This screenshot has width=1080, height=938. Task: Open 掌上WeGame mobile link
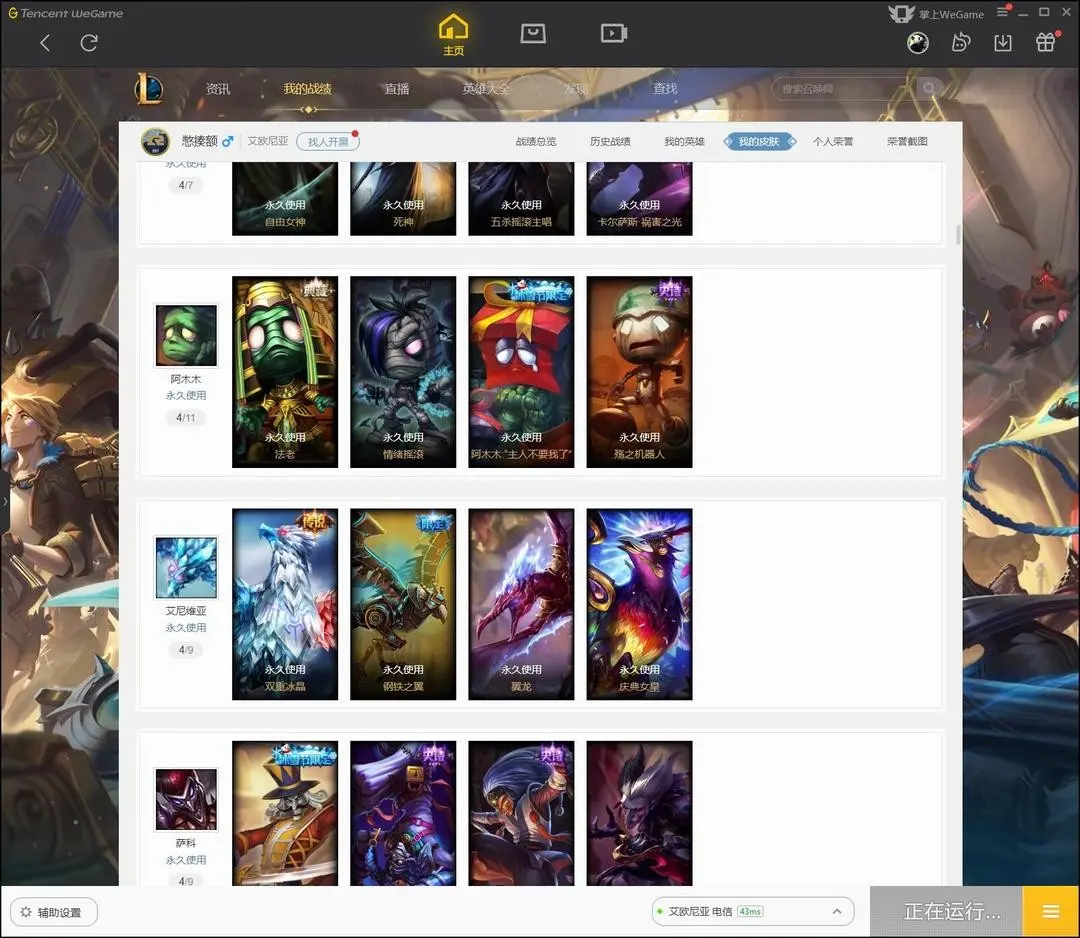click(x=937, y=14)
